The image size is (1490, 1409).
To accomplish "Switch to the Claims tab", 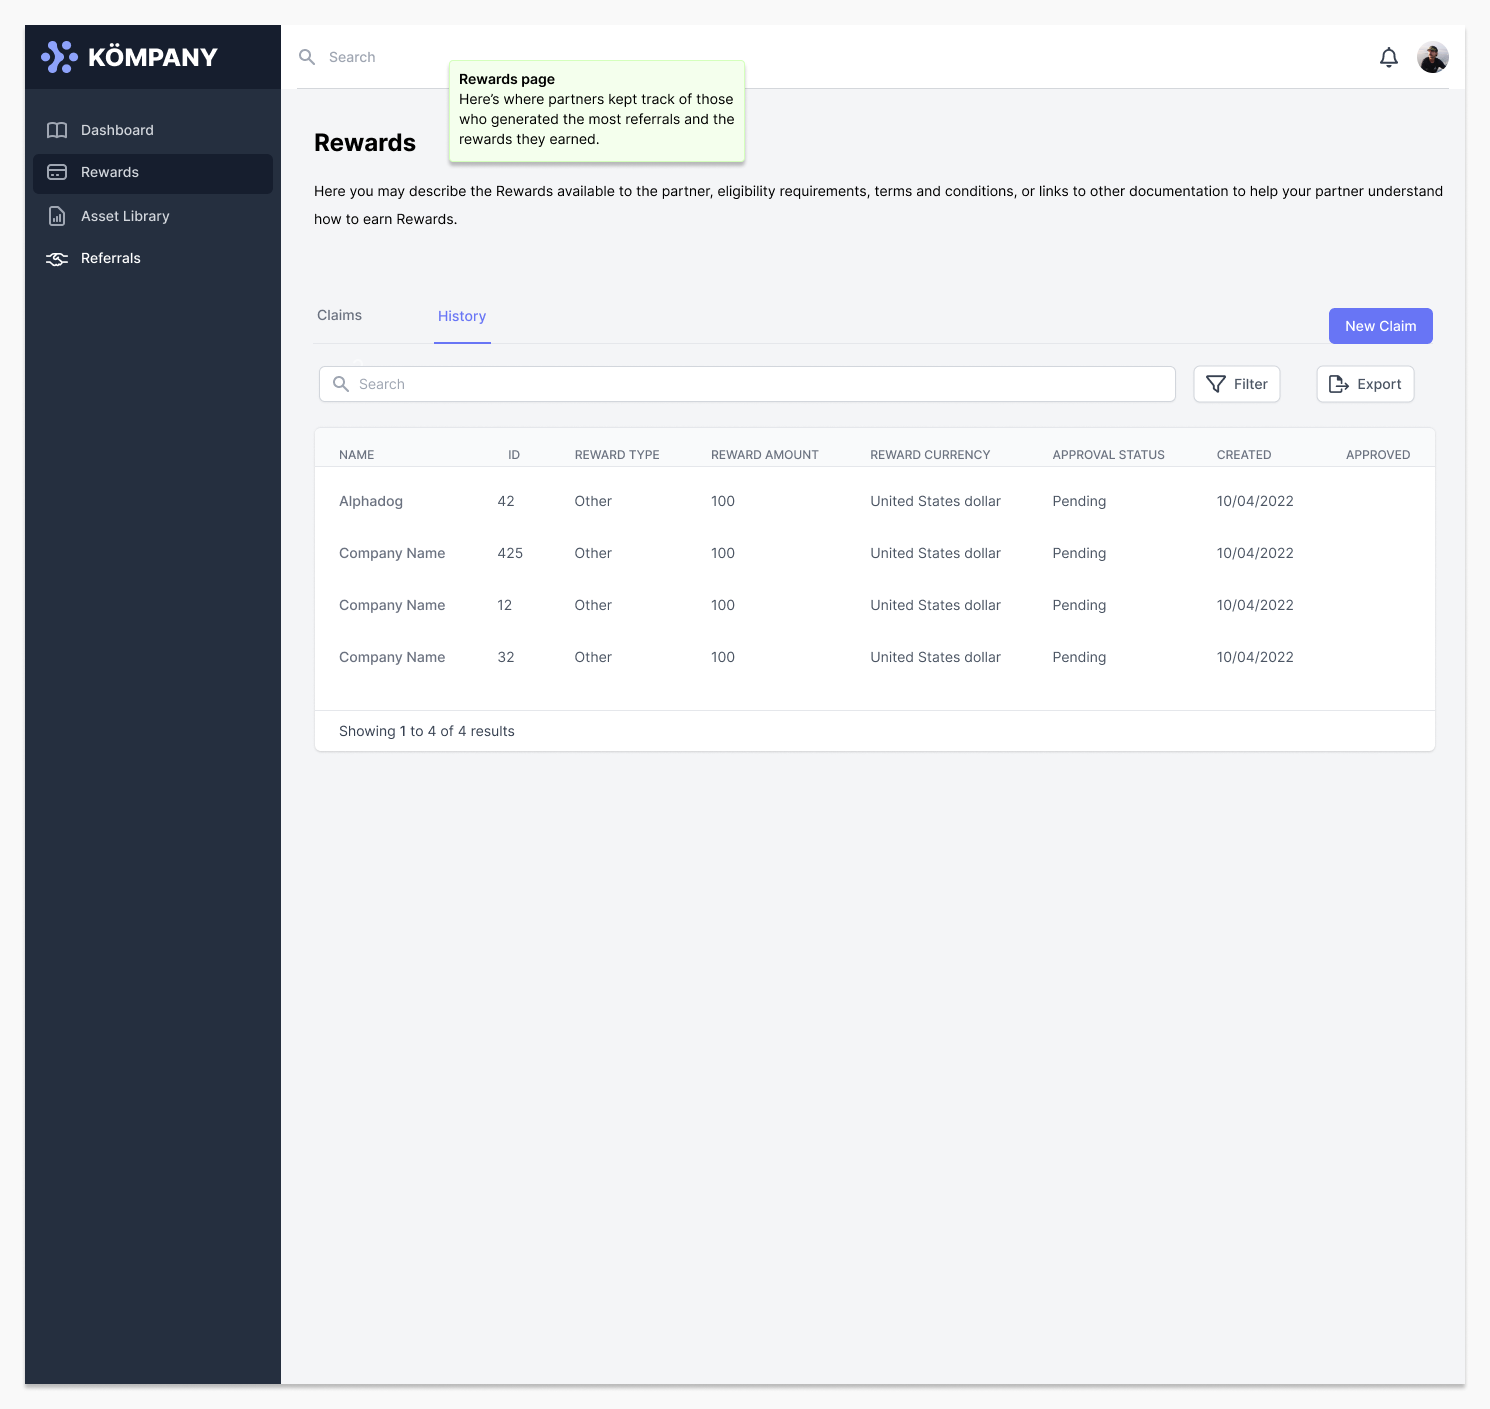I will click(339, 316).
